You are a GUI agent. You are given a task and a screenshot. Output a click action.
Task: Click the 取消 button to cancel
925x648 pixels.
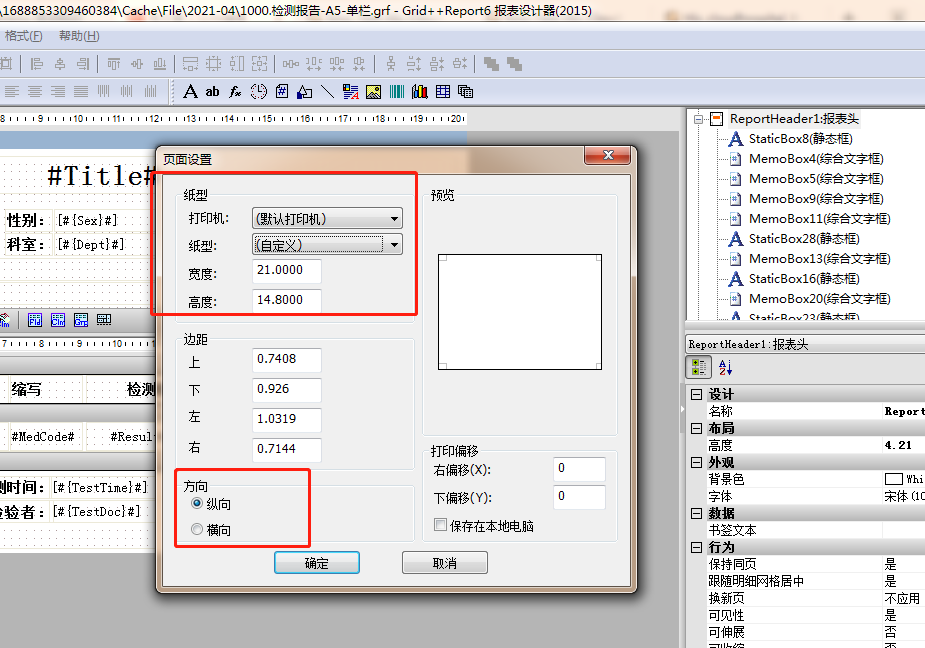pos(444,562)
